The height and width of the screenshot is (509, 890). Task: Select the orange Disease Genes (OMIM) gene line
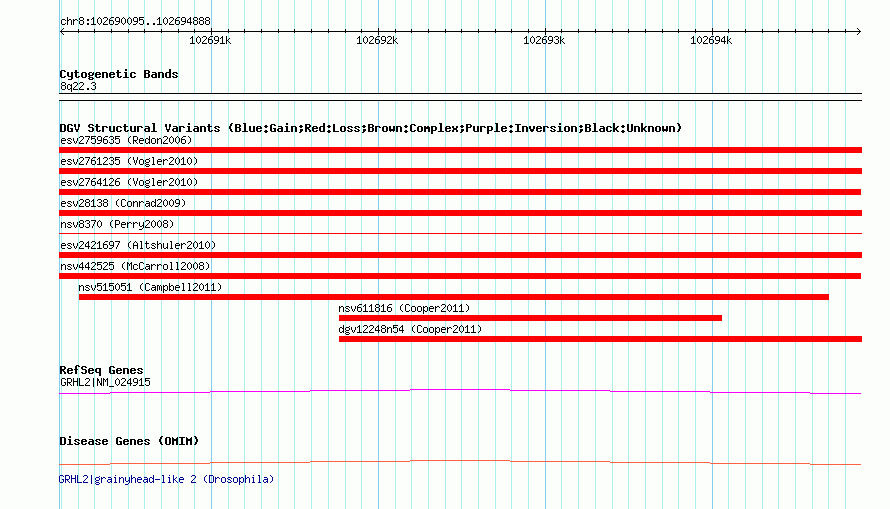tap(460, 462)
